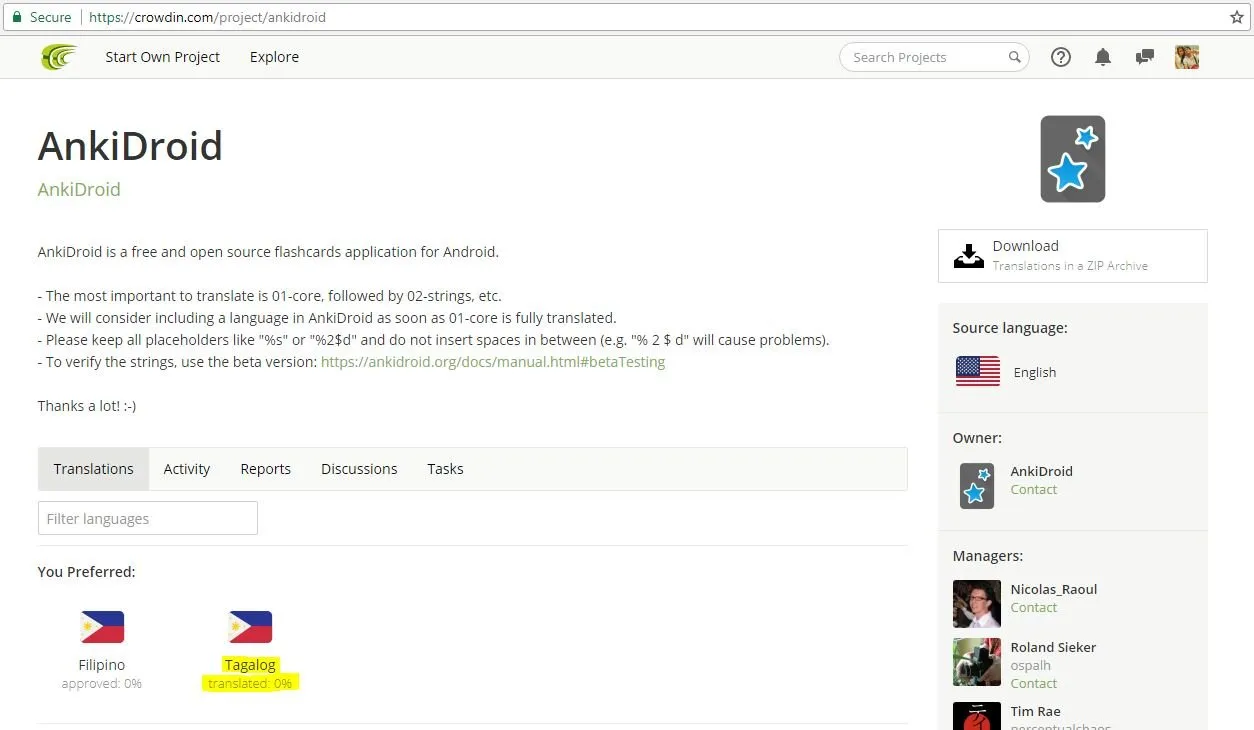Click Contact under owner AnkiDroid
The image size is (1254, 730).
coord(1034,490)
